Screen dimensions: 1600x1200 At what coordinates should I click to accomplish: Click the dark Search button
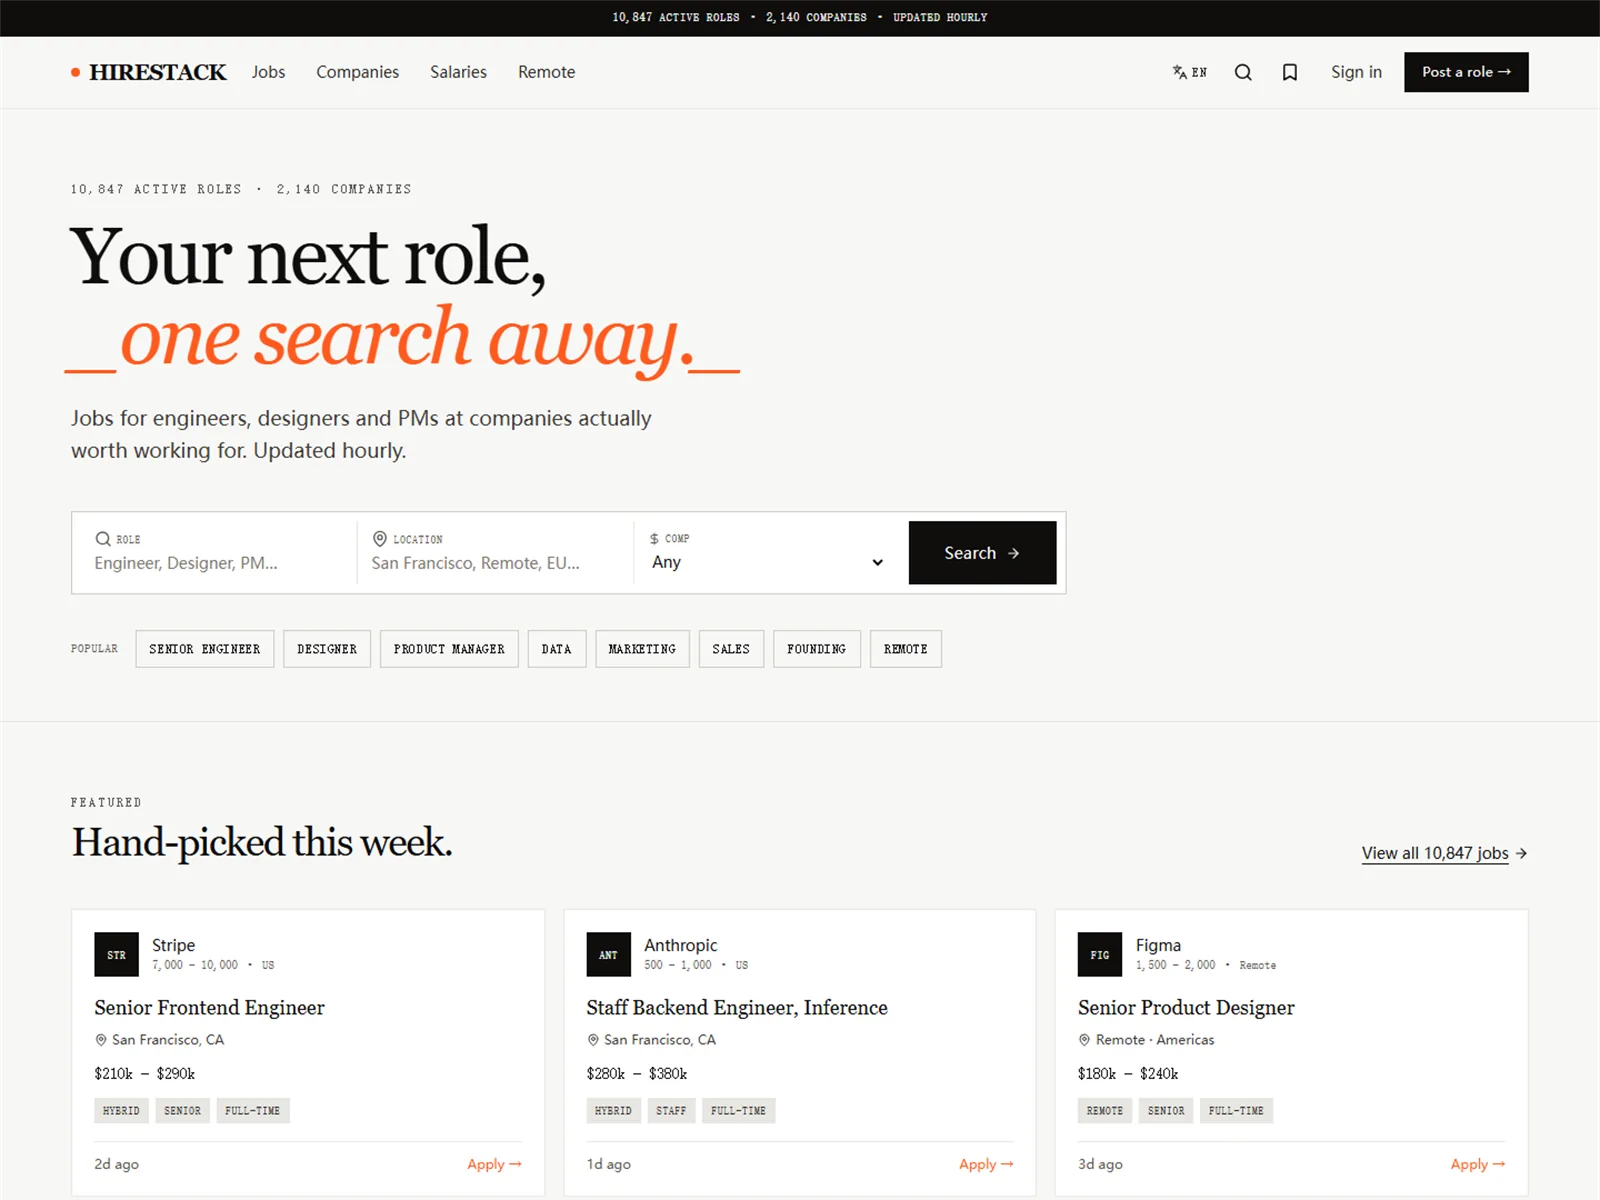tap(982, 553)
